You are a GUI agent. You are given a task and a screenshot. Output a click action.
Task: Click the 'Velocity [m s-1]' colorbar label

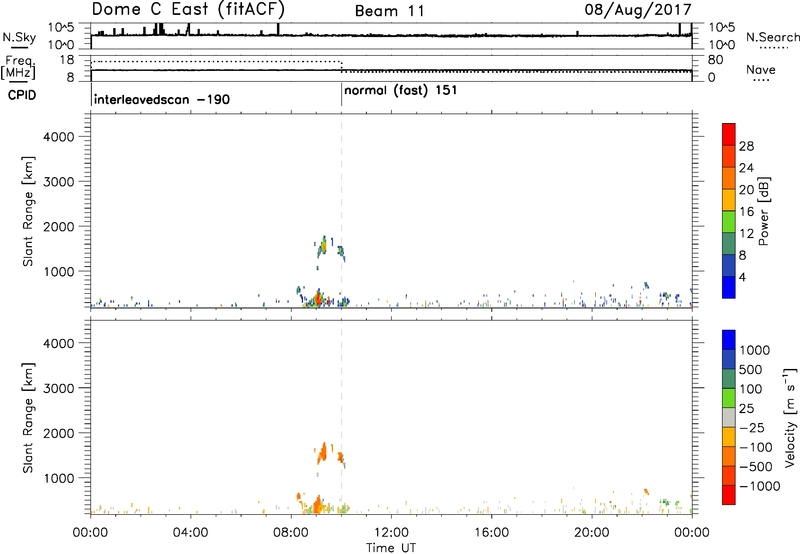(790, 417)
